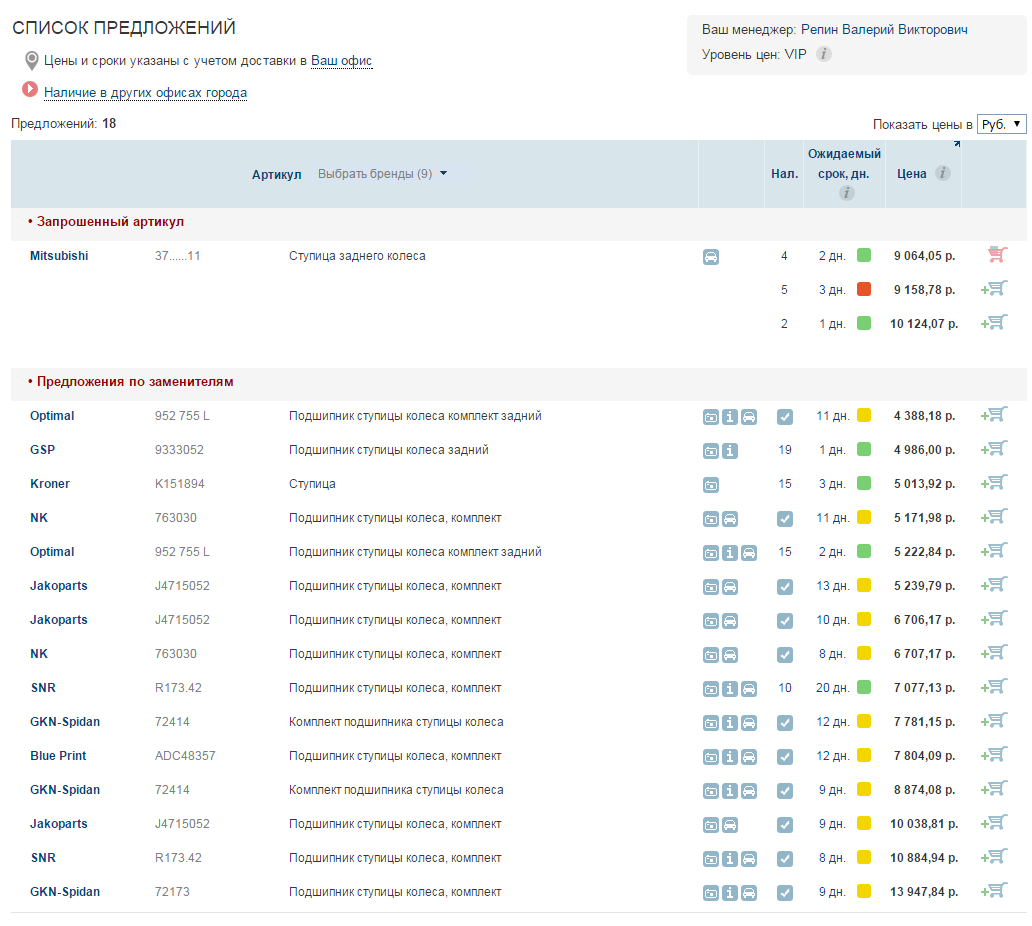Click the red delivery indicator for 3 дн.

(864, 290)
